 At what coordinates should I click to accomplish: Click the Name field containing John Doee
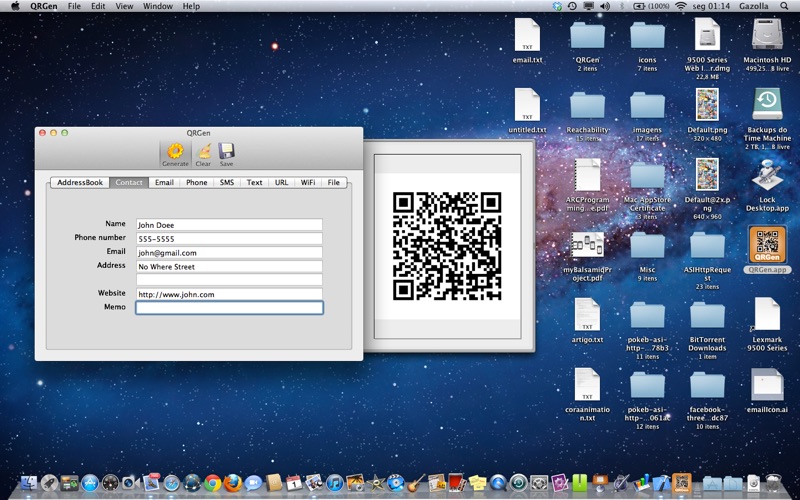pyautogui.click(x=229, y=224)
